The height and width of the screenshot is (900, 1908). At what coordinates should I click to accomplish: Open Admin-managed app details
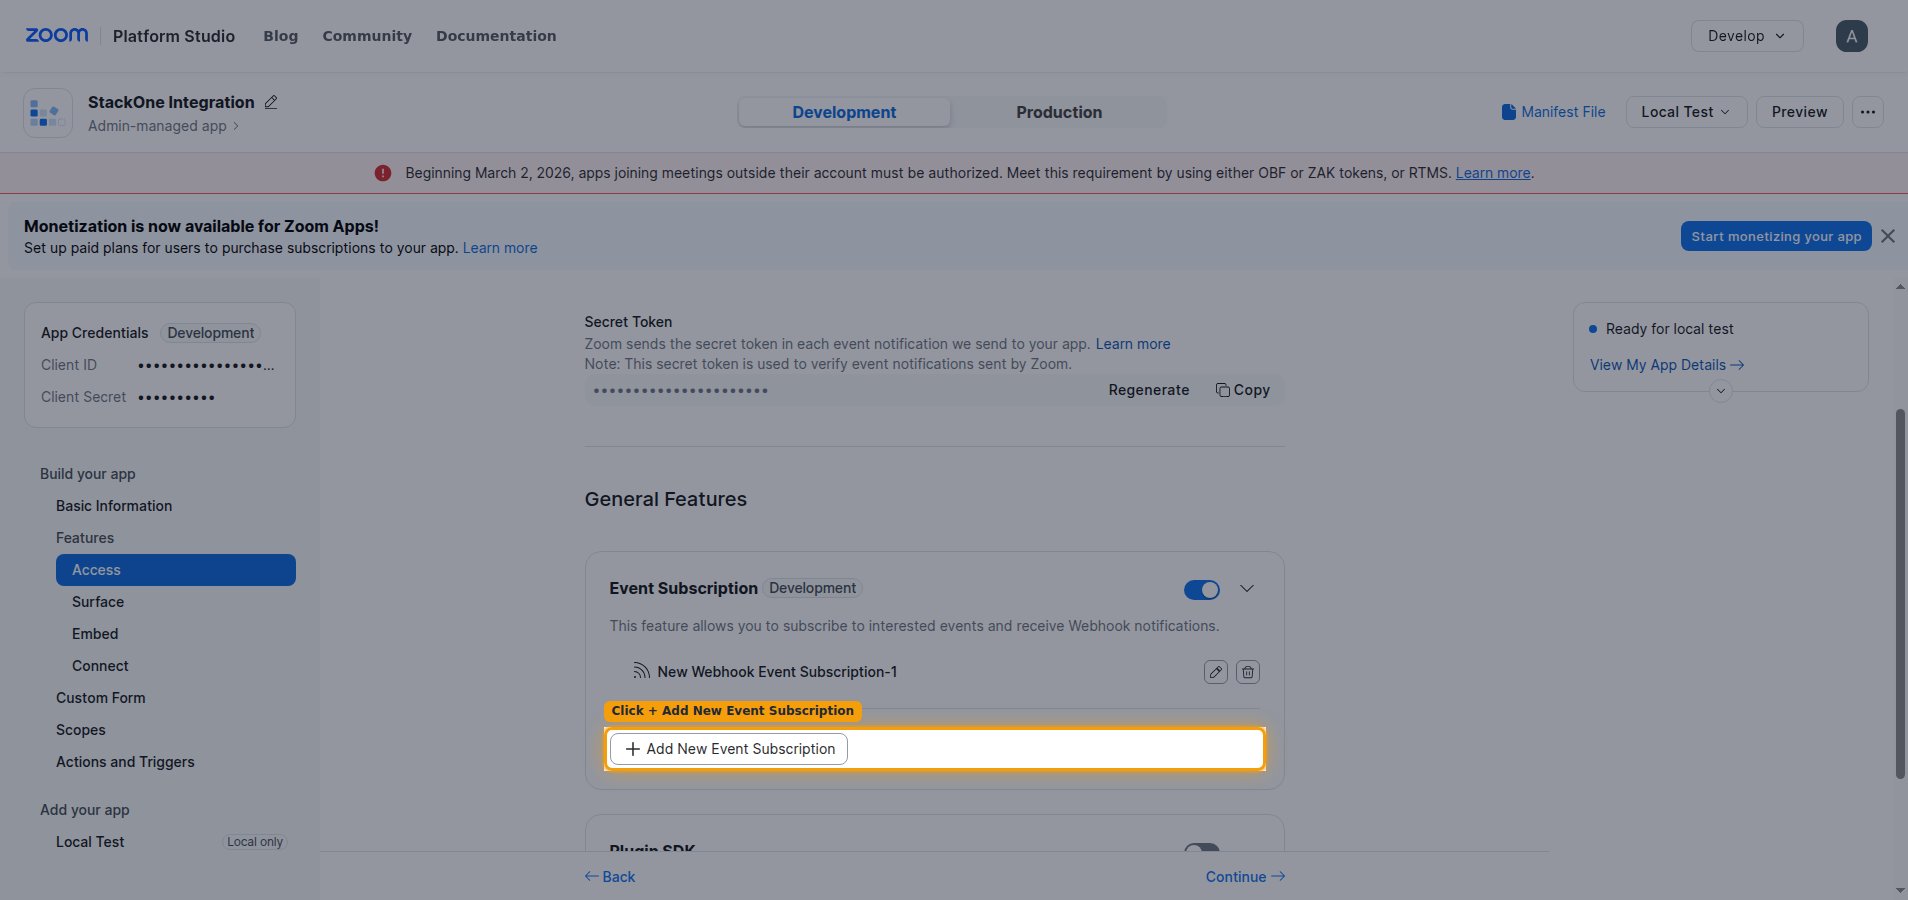click(x=163, y=126)
